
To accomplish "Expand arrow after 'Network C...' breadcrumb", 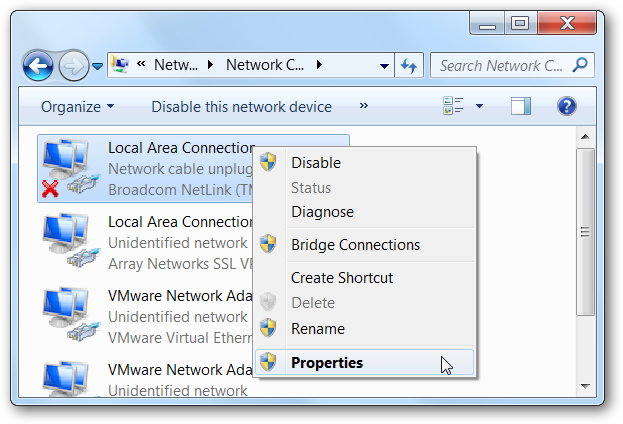I will (319, 65).
